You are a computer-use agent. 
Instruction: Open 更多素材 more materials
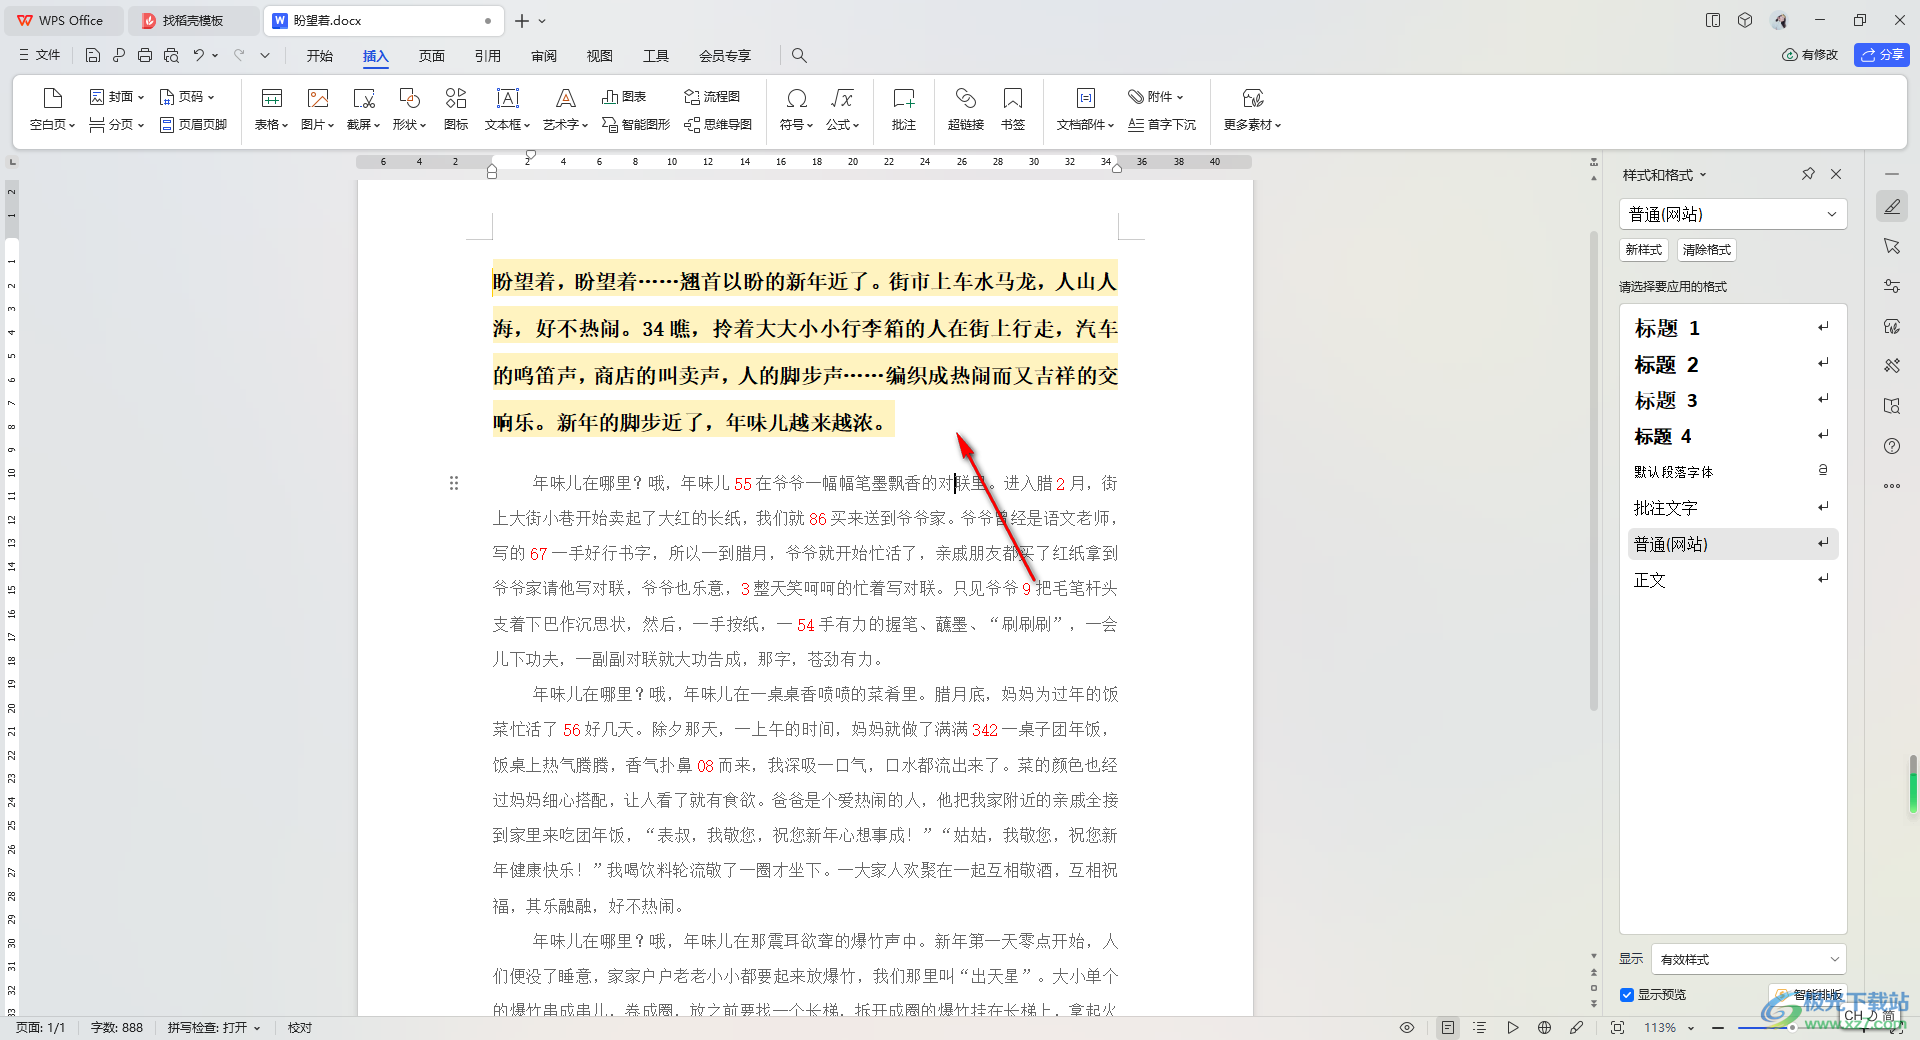click(x=1252, y=98)
